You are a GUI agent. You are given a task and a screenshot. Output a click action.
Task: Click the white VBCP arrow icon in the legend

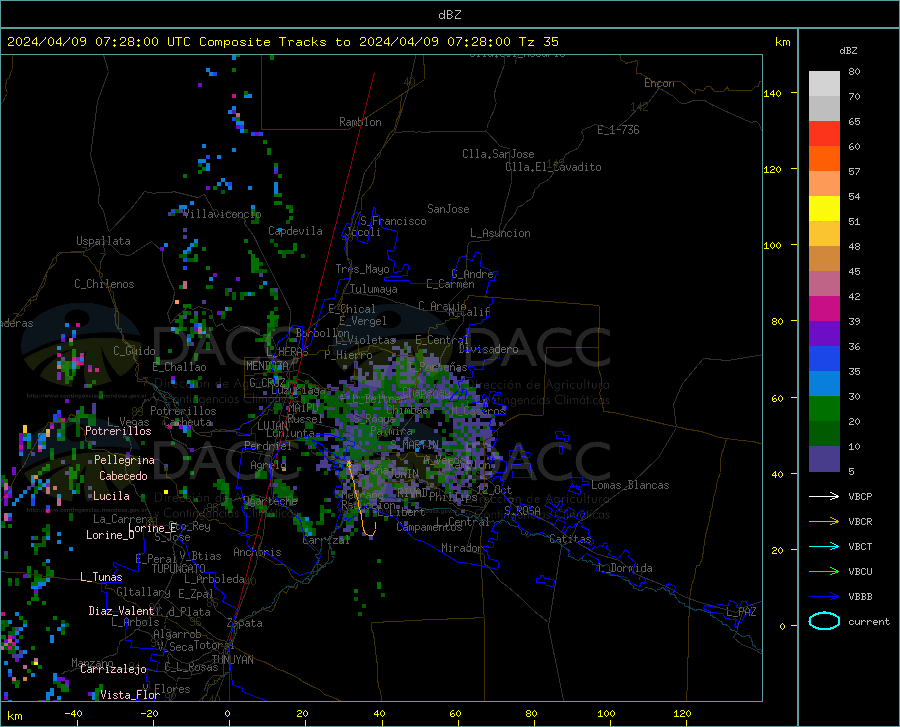click(x=824, y=496)
